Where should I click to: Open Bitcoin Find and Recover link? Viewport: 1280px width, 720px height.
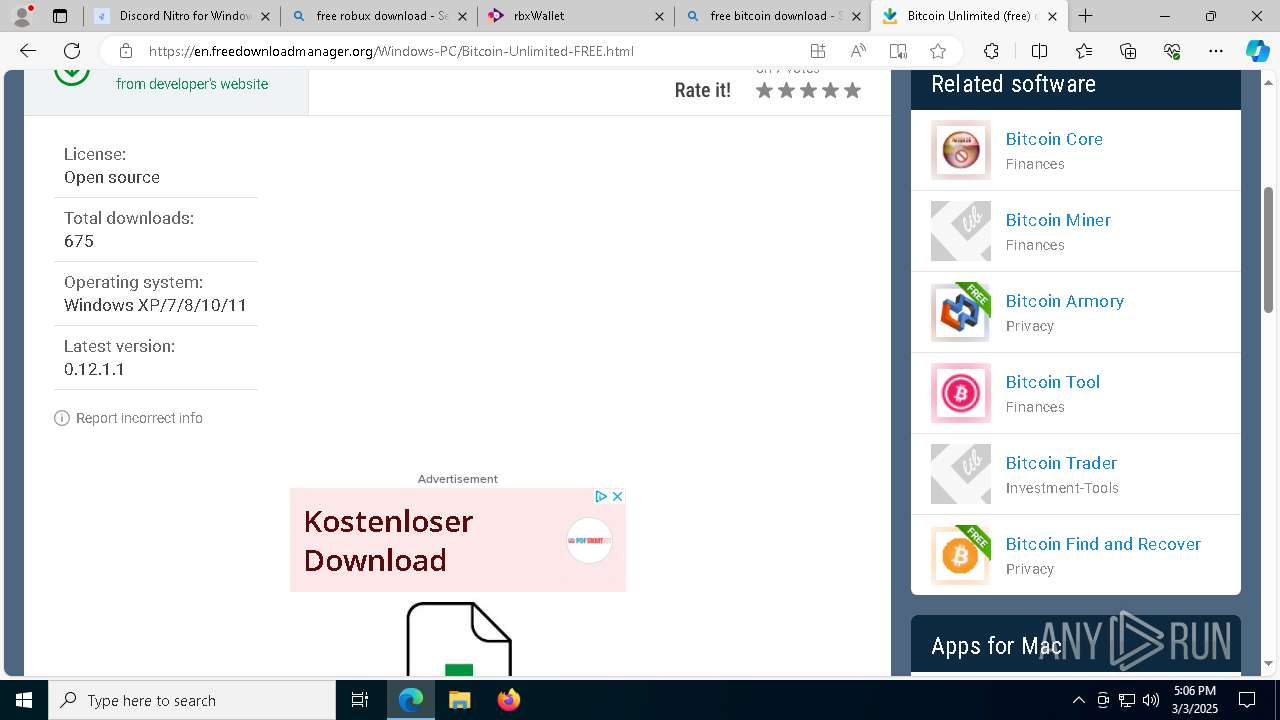(1103, 544)
